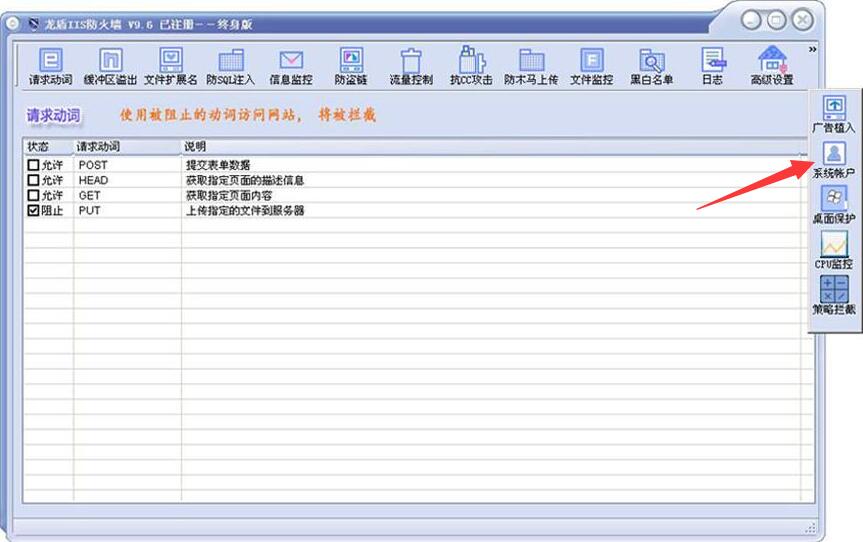Open the 抗CC攻击 toolbar icon

click(471, 67)
